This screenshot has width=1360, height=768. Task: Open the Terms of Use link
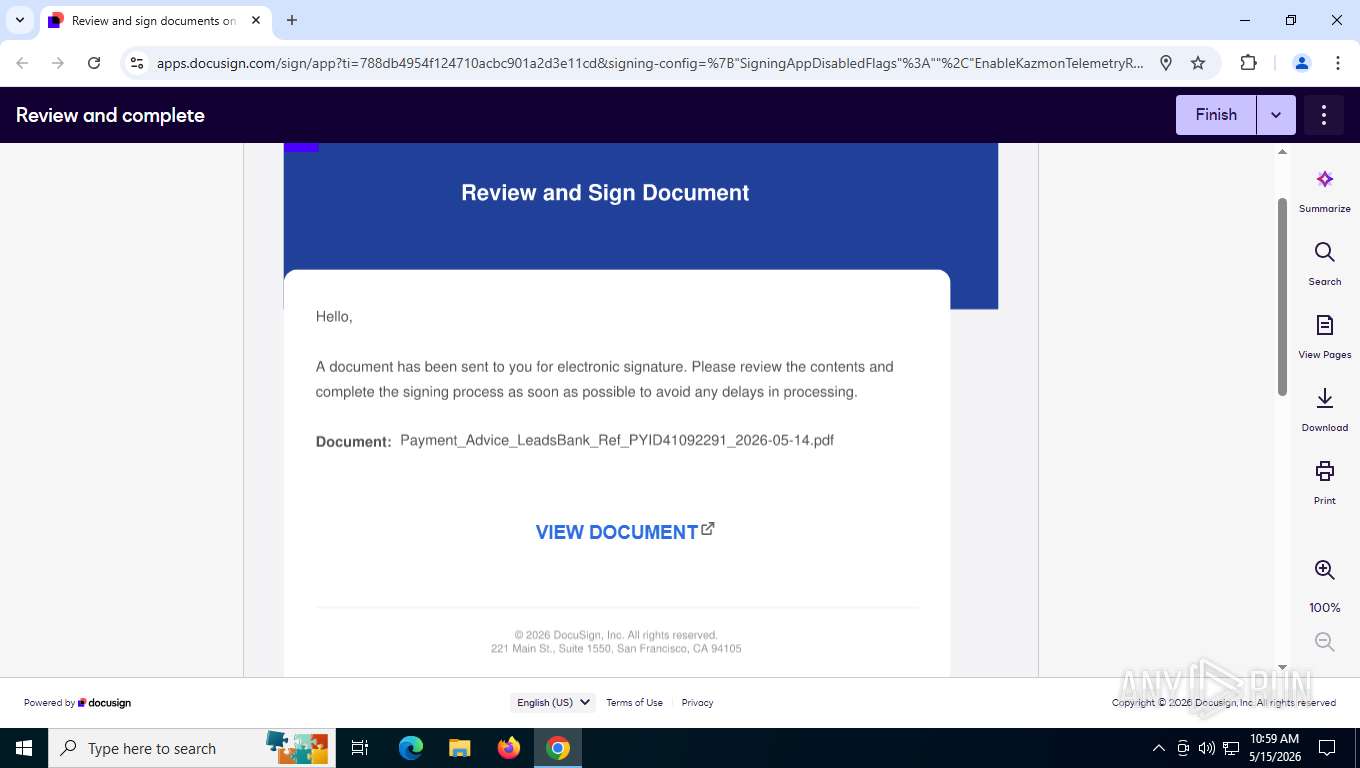[634, 702]
